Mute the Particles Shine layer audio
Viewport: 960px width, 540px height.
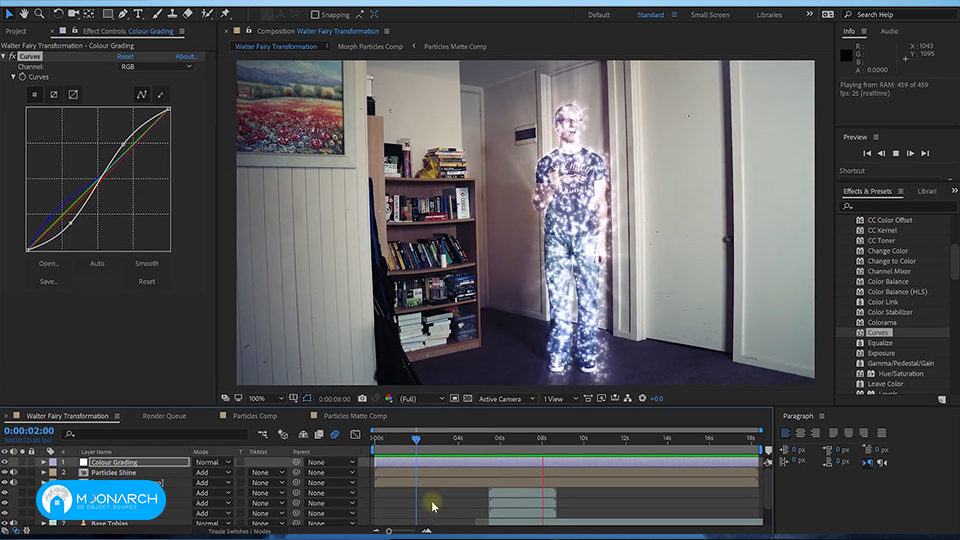coord(13,473)
